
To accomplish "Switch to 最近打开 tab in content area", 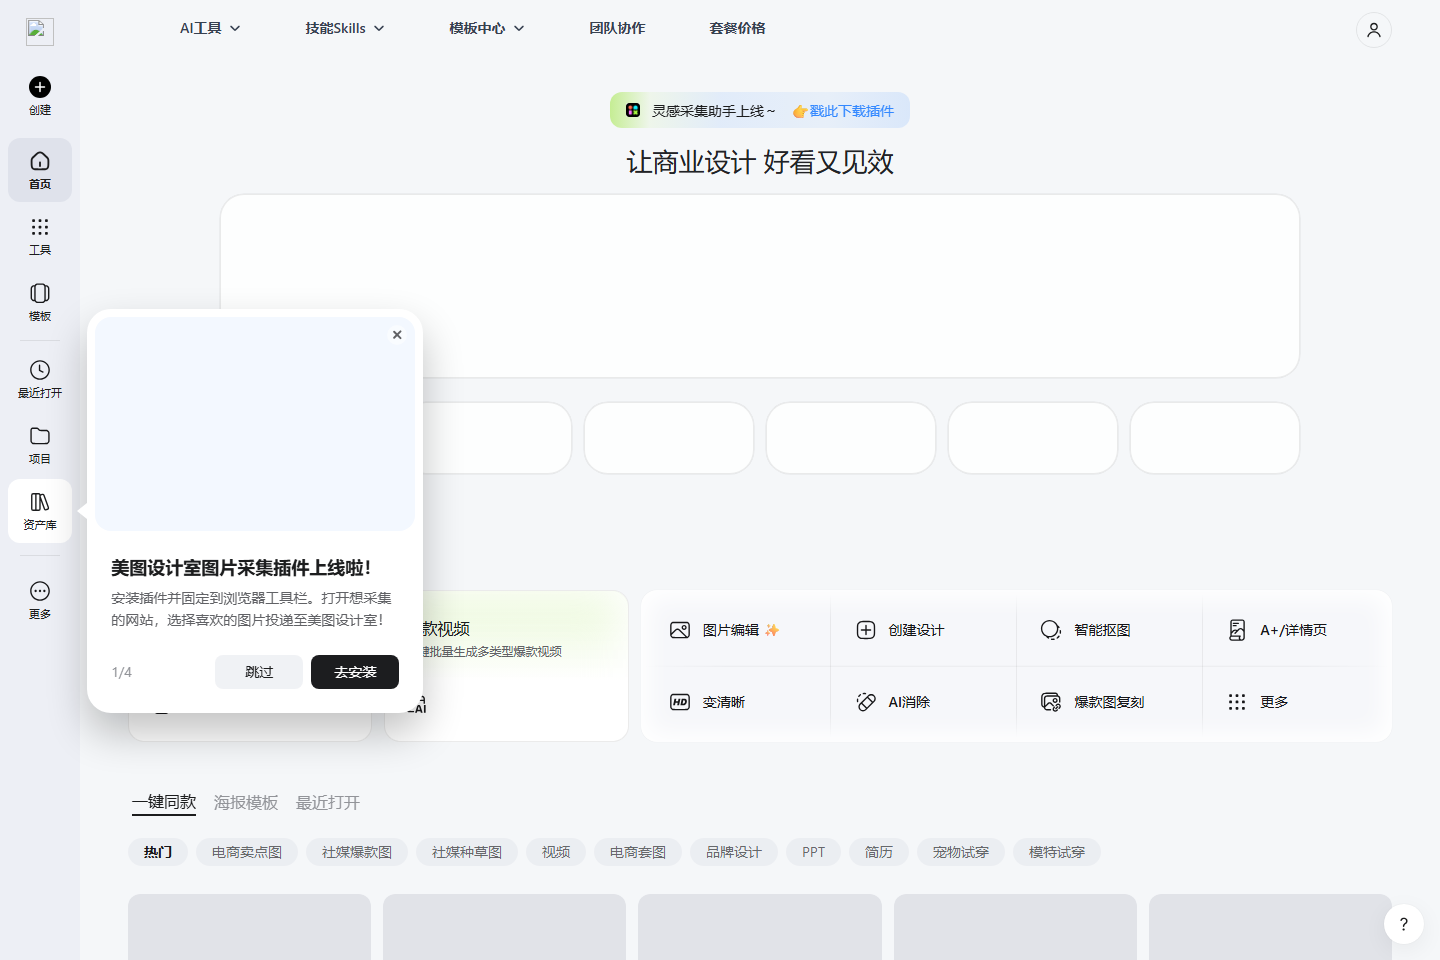I will [328, 802].
